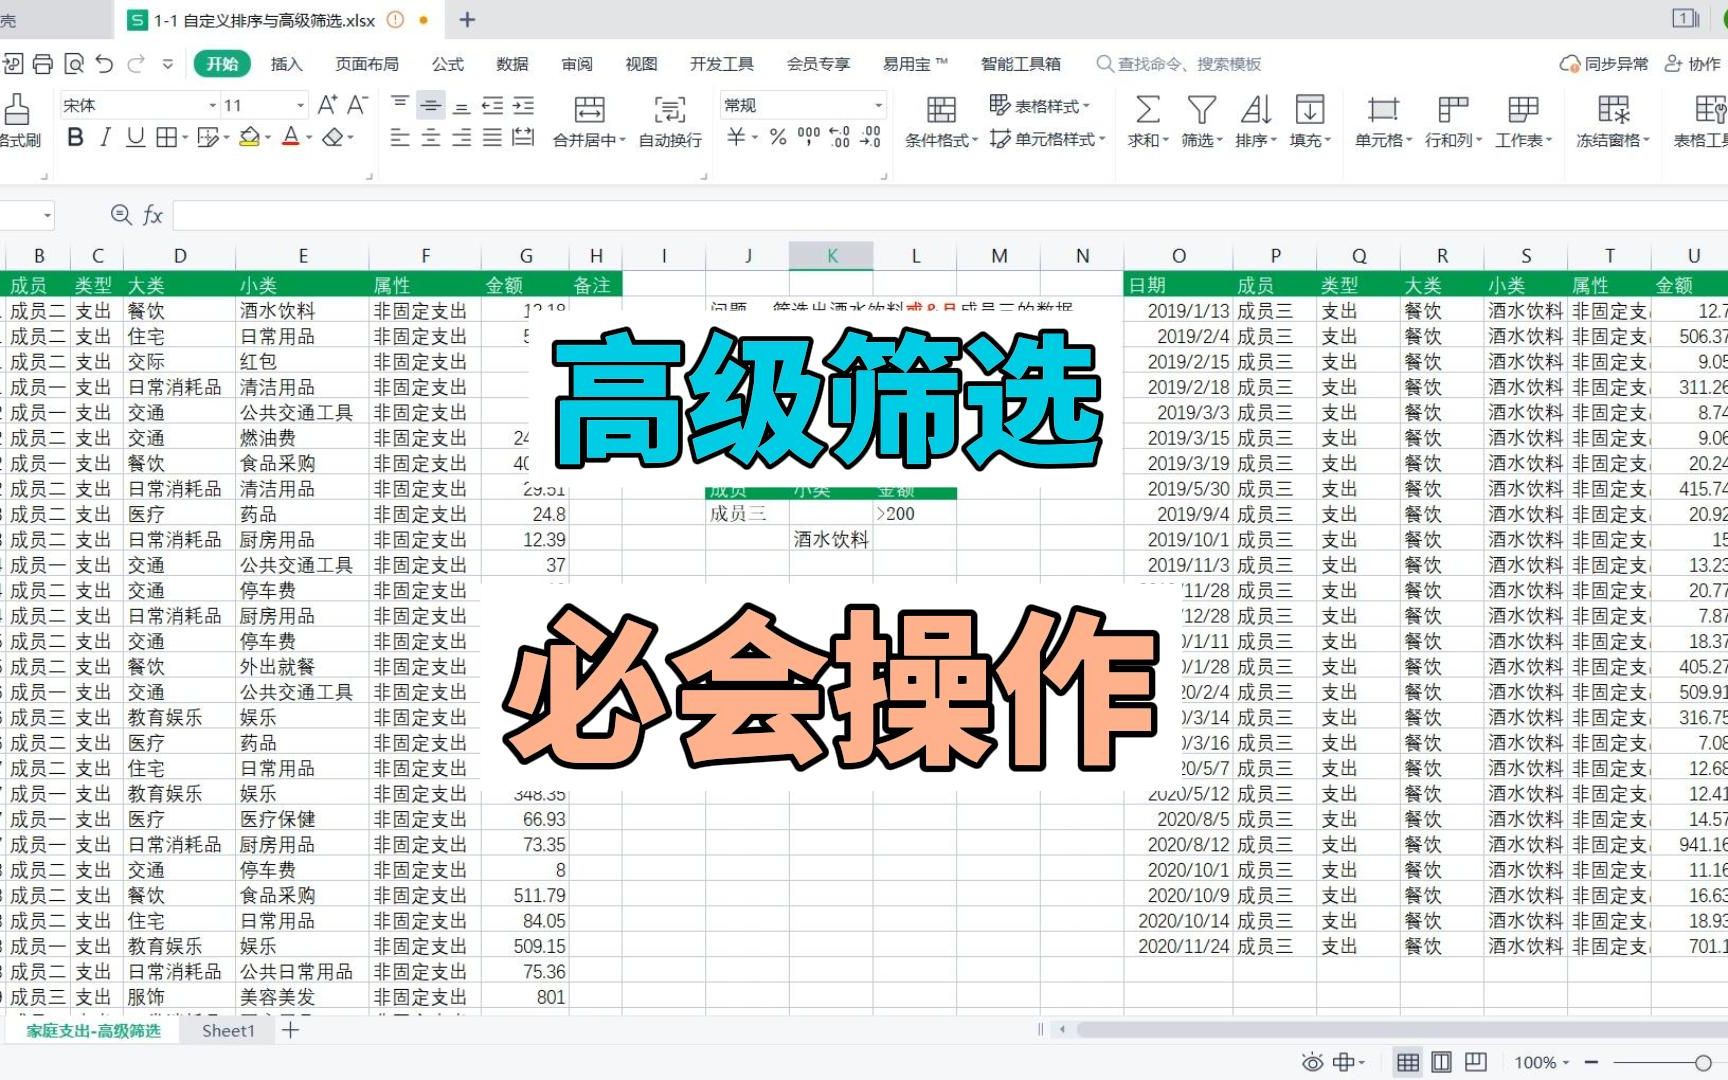The width and height of the screenshot is (1728, 1080).
Task: Toggle Italic formatting
Action: (x=105, y=137)
